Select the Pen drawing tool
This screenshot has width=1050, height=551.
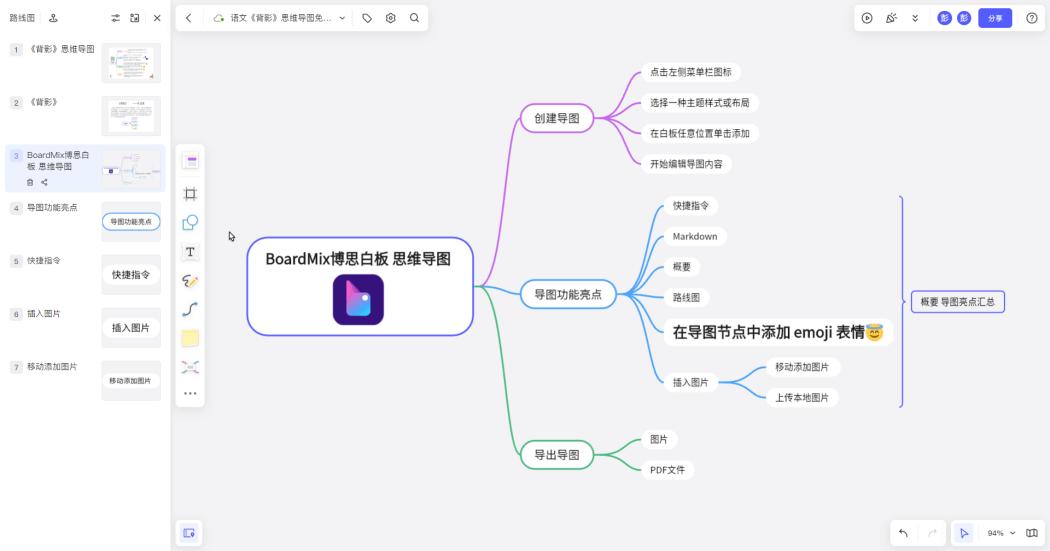pyautogui.click(x=190, y=281)
